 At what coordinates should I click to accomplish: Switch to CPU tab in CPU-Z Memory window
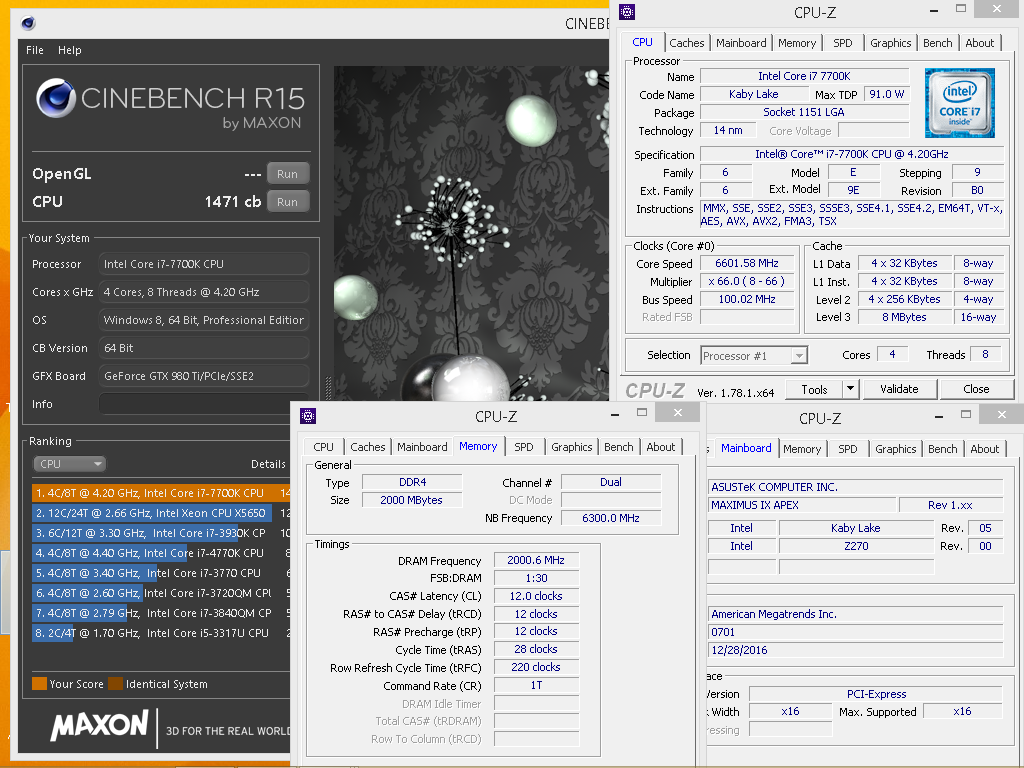323,447
